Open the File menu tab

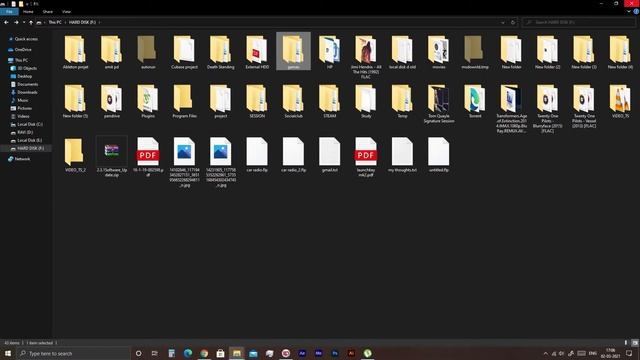pyautogui.click(x=9, y=11)
